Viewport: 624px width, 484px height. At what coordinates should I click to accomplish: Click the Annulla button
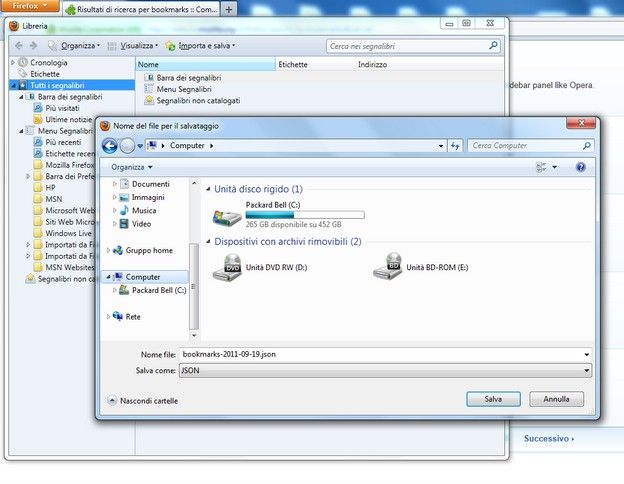pos(556,399)
